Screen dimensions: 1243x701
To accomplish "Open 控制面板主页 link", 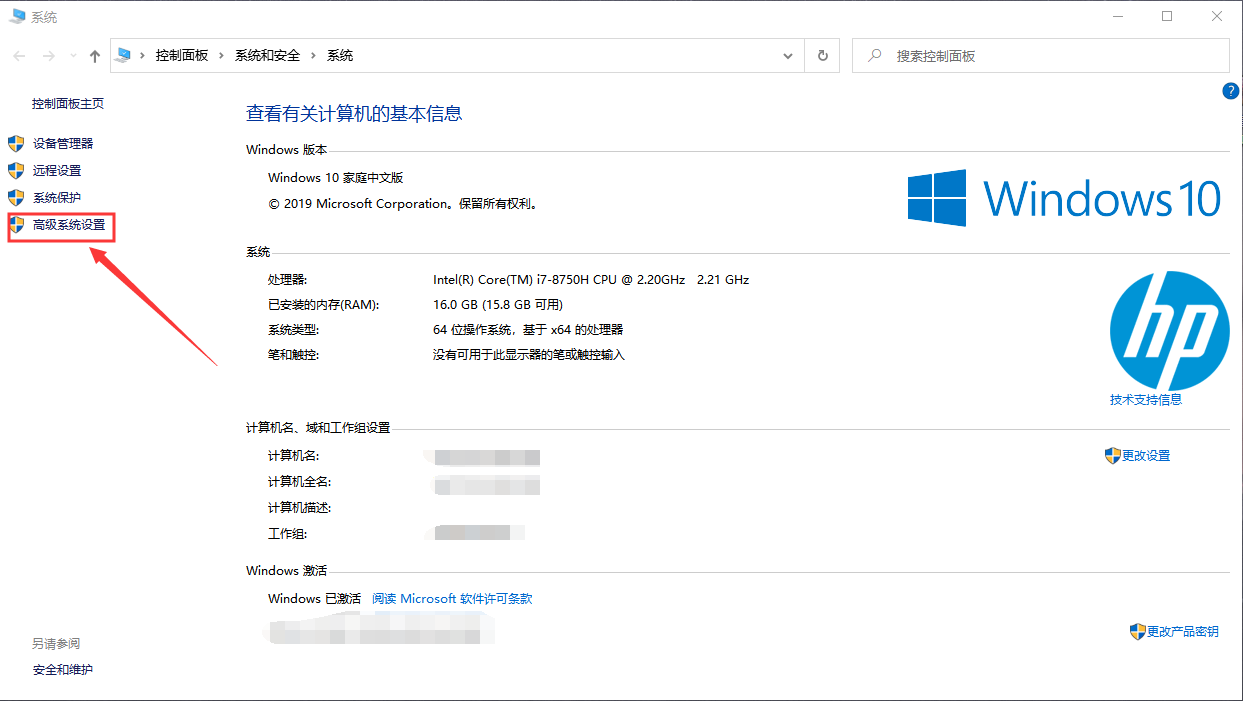I will click(x=68, y=104).
